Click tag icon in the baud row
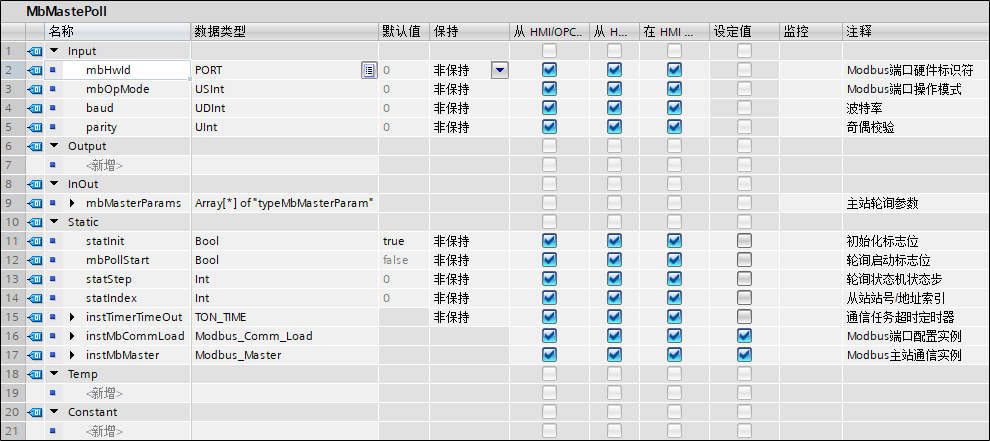 [35, 108]
